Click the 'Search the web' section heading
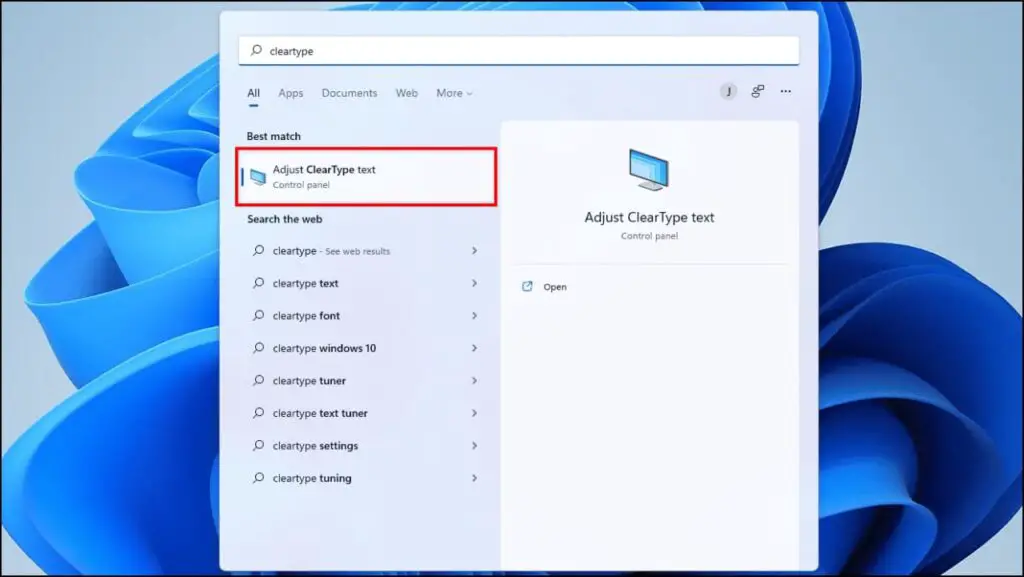The image size is (1024, 577). pyautogui.click(x=285, y=219)
